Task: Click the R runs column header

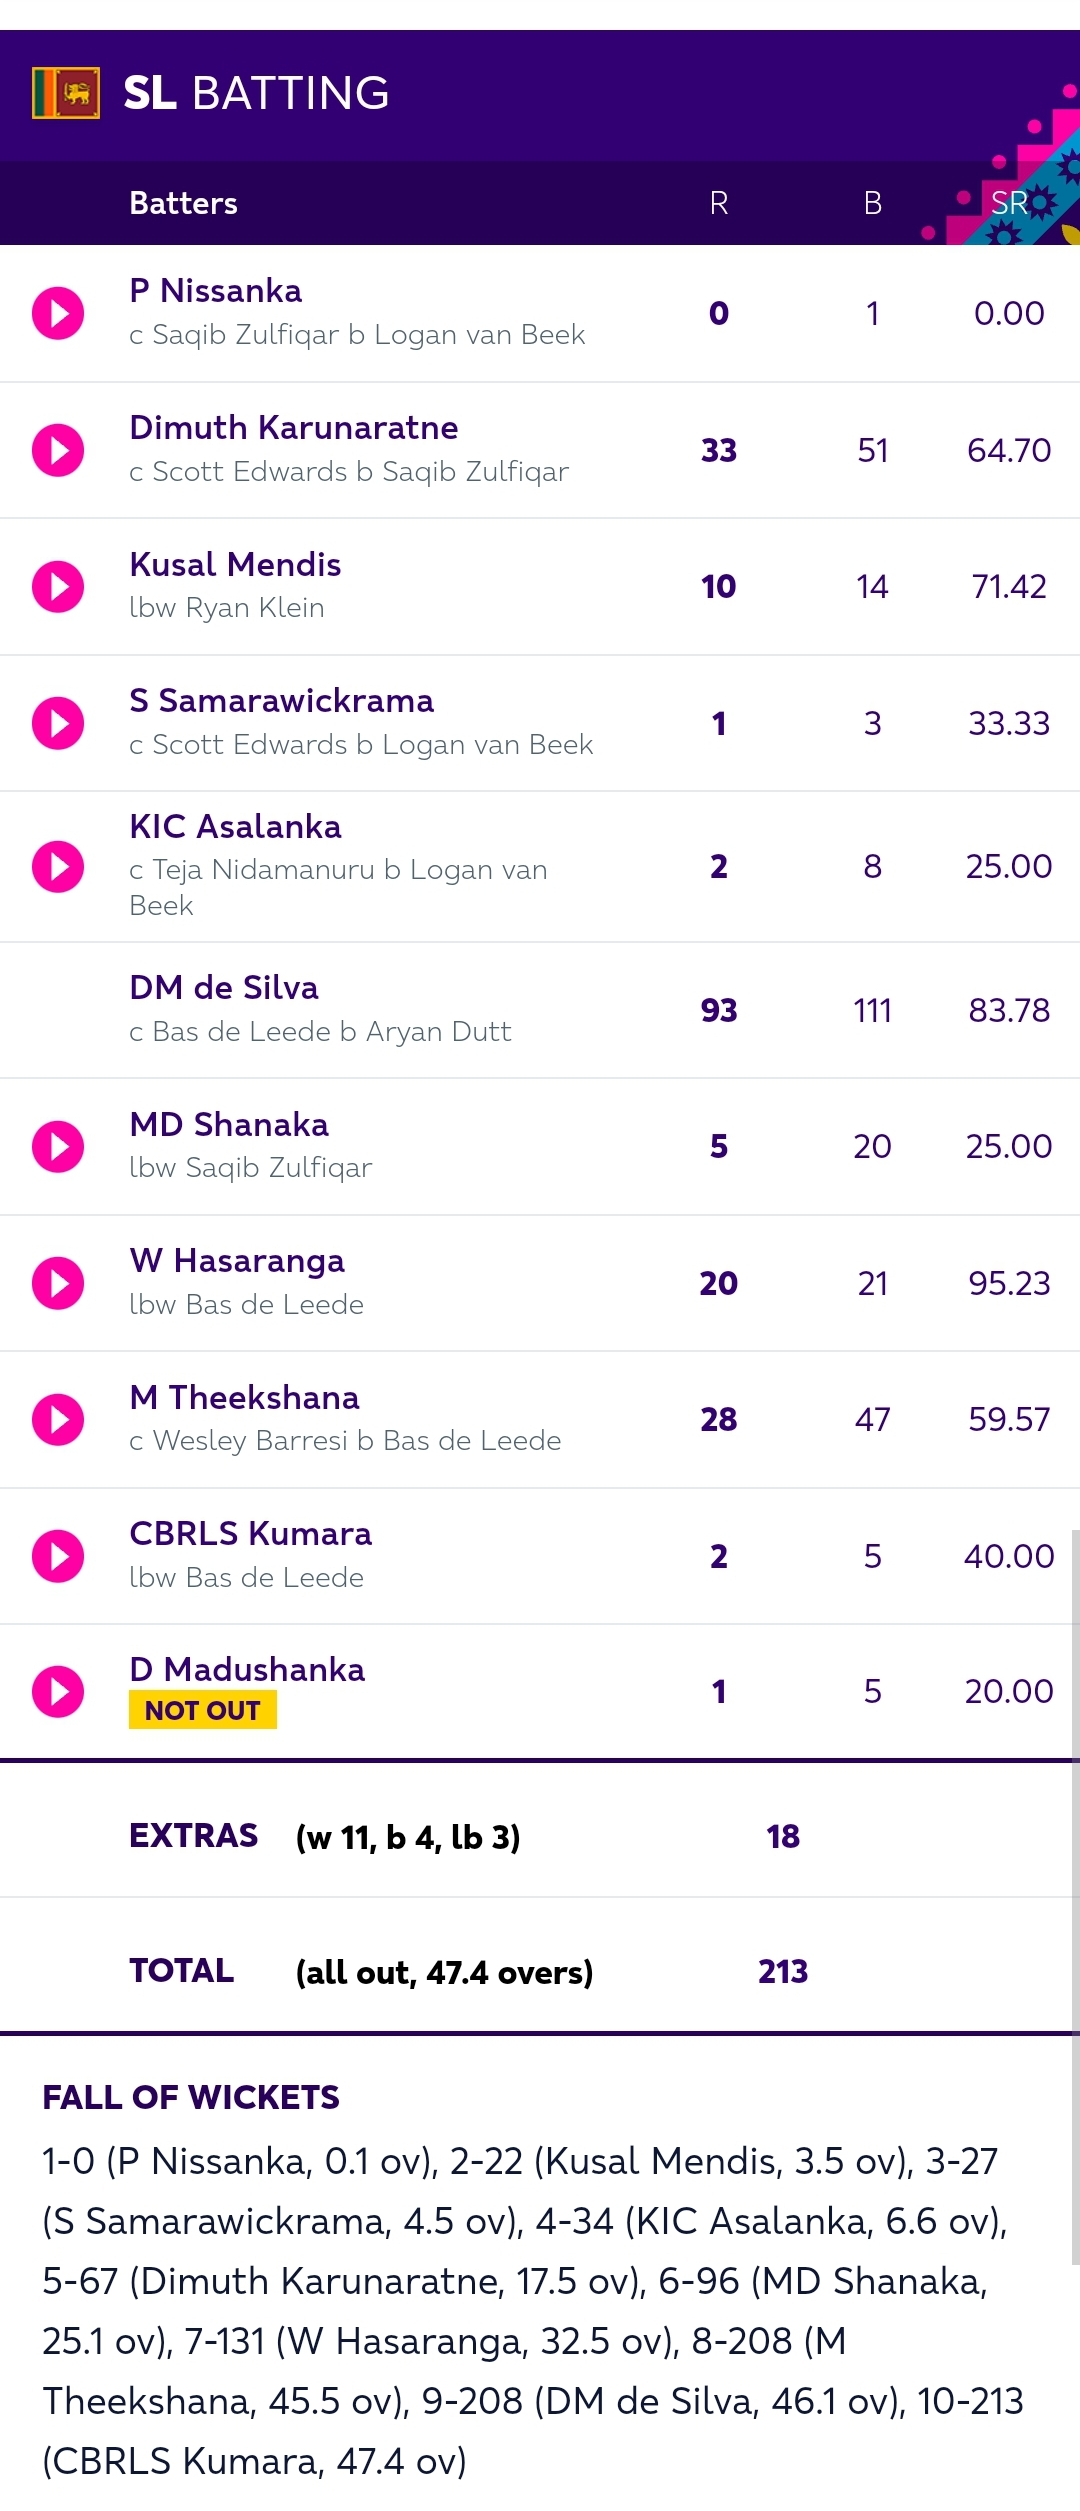Action: [719, 203]
